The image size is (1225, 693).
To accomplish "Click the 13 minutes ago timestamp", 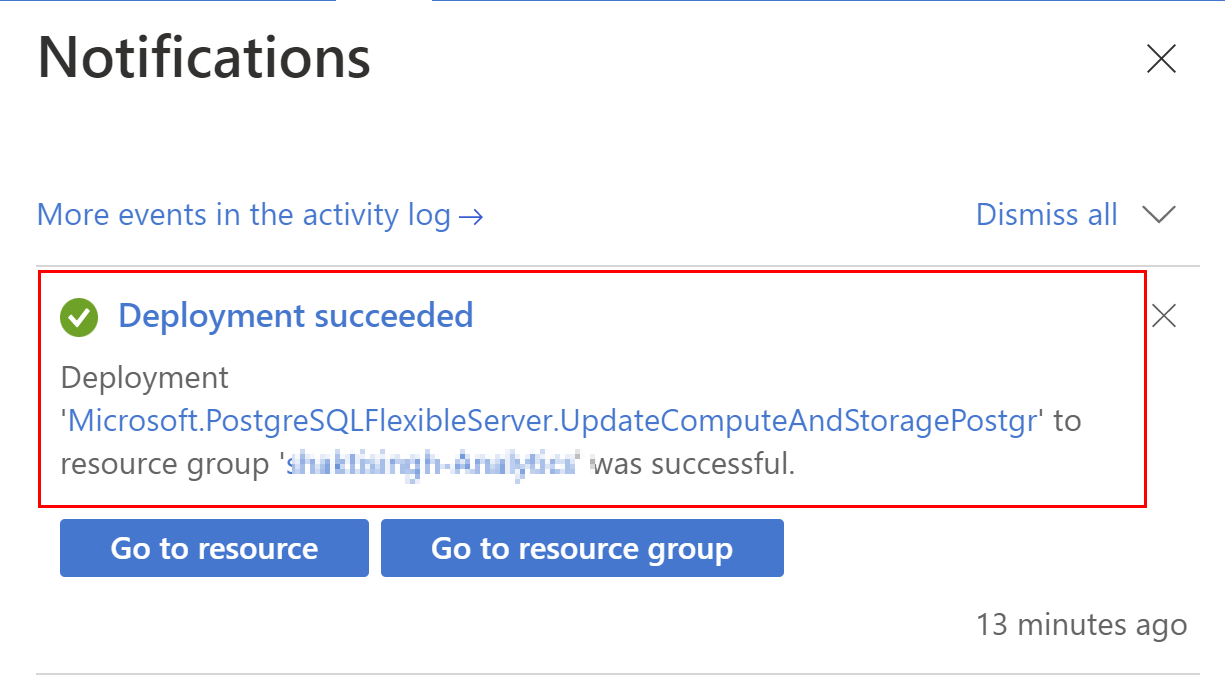I will tap(1081, 625).
